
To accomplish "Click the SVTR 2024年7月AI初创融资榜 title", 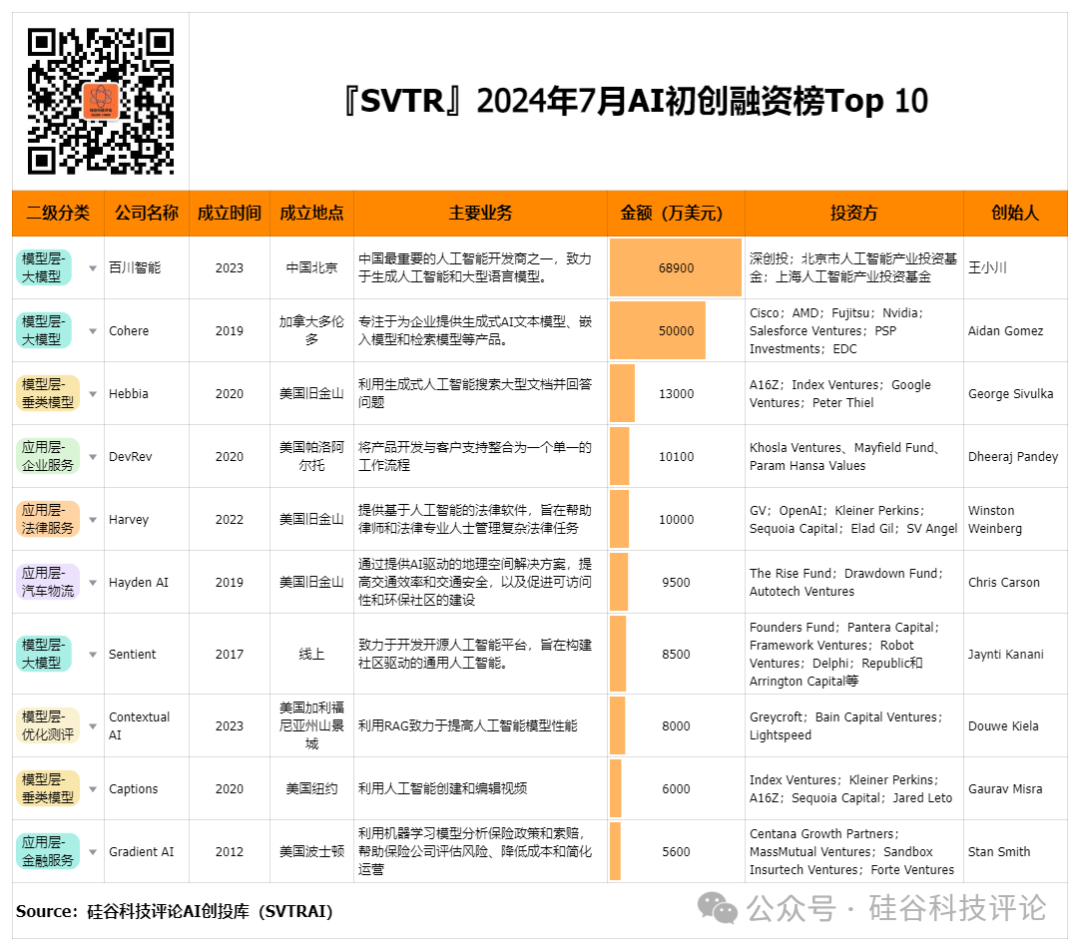I will tap(635, 101).
